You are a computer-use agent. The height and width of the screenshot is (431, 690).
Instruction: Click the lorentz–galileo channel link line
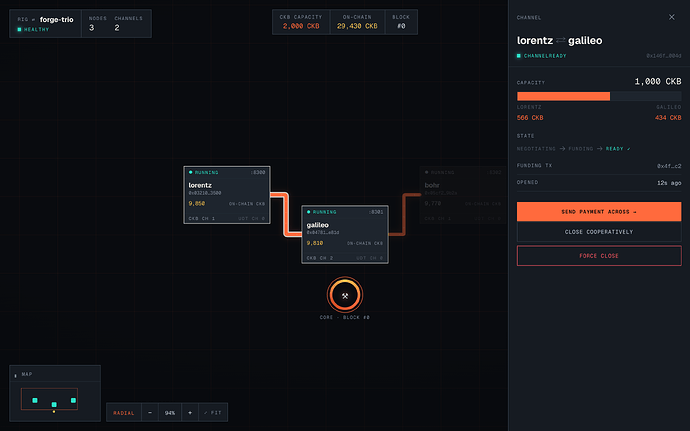click(286, 214)
